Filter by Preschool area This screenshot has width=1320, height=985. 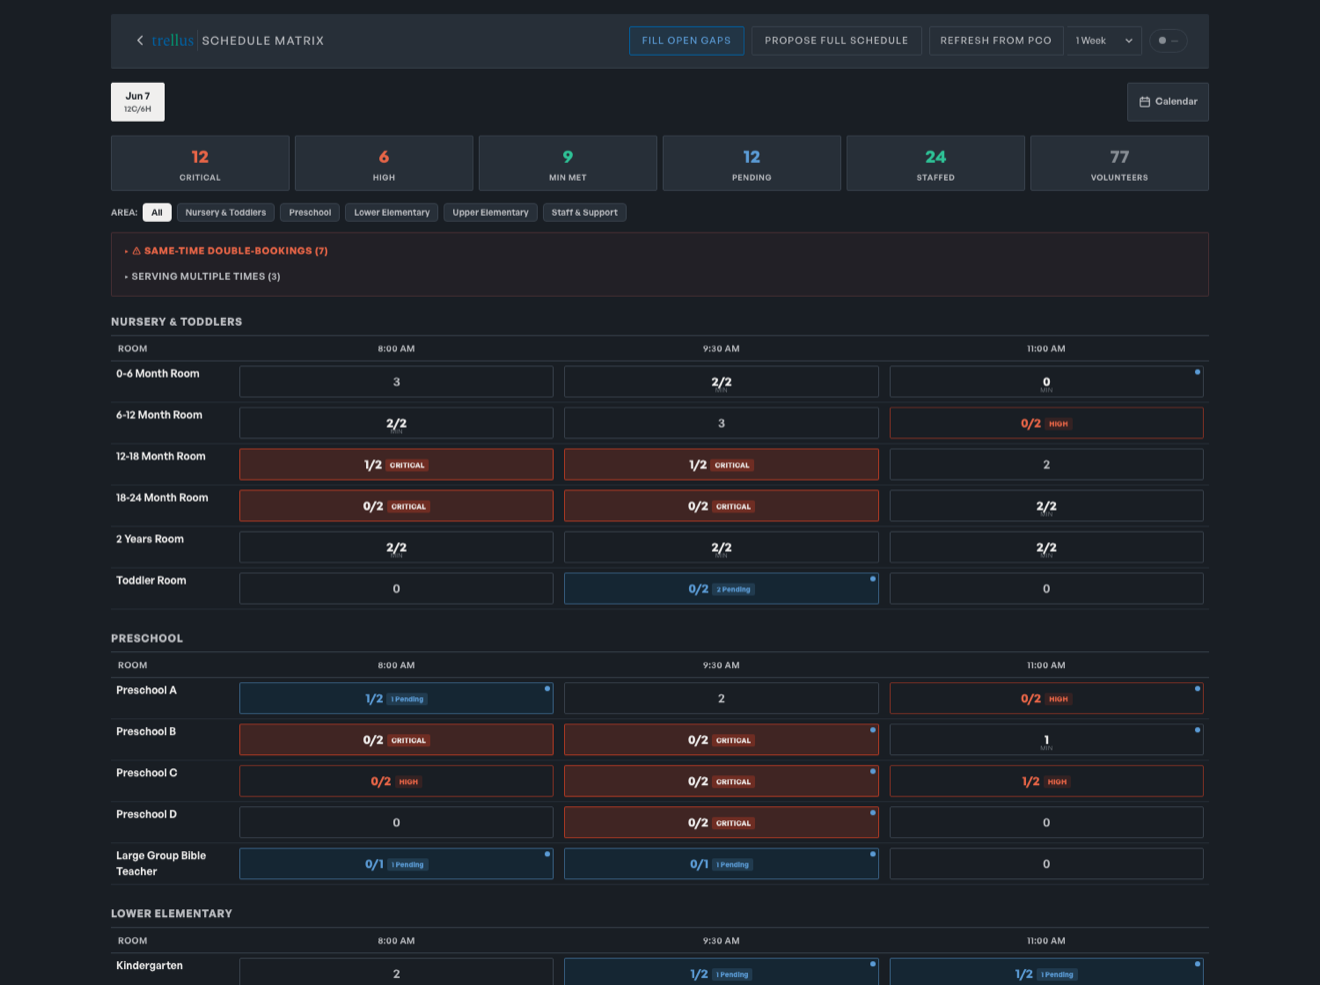tap(310, 213)
